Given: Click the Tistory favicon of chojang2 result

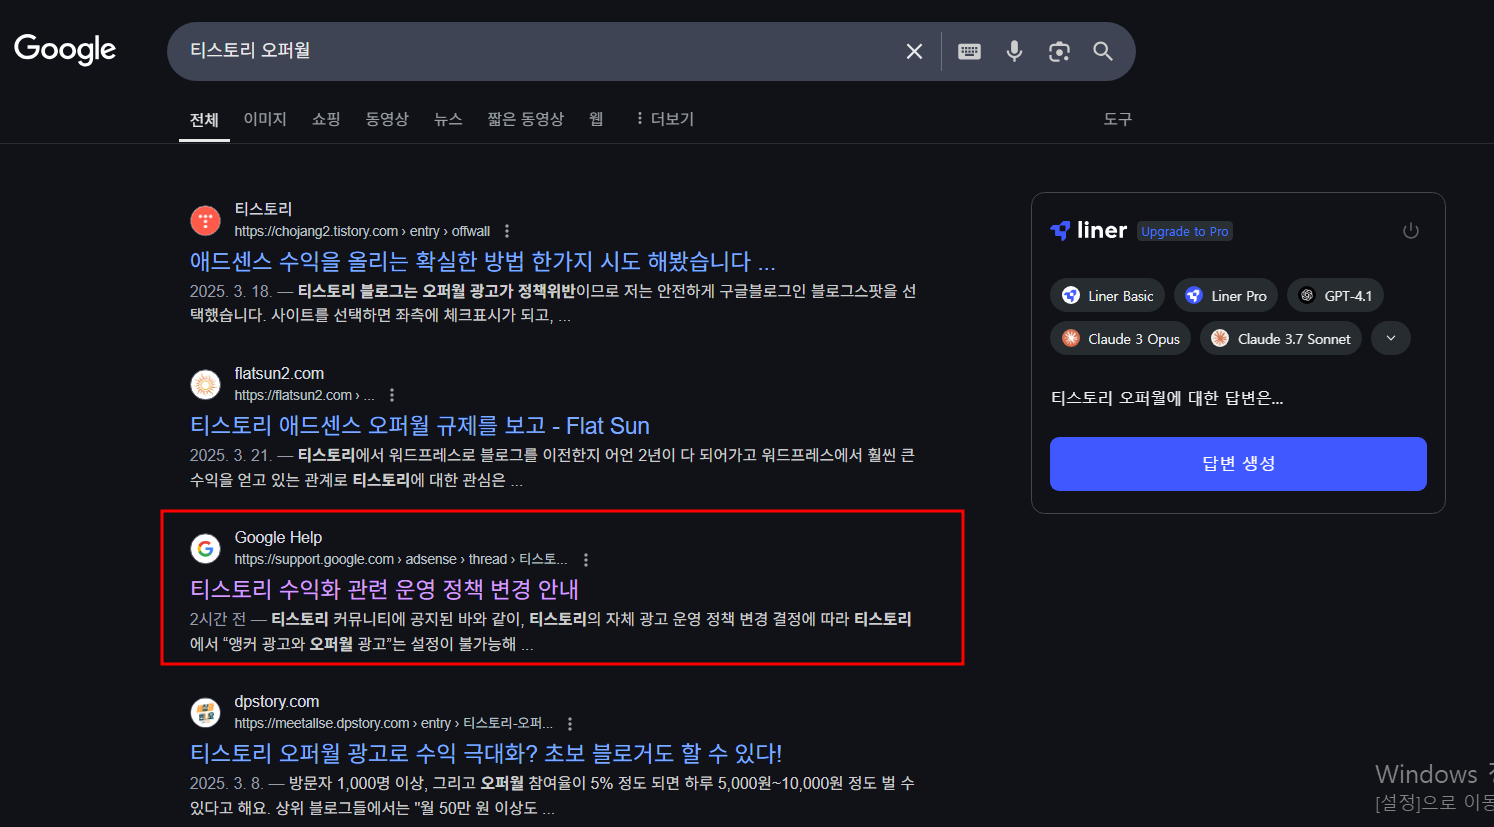Looking at the screenshot, I should pos(205,220).
